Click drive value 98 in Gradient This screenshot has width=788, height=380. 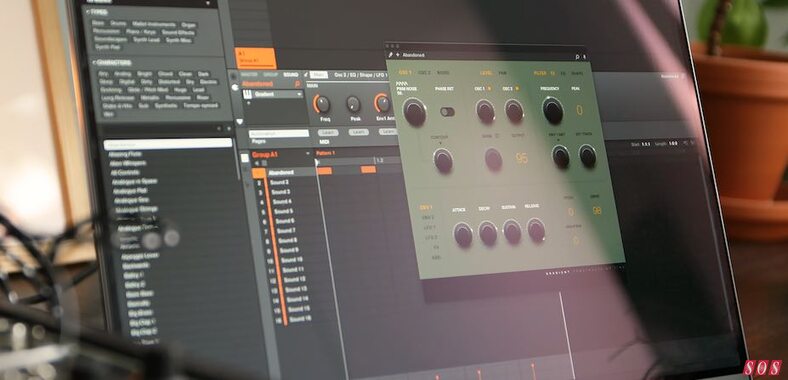click(x=597, y=211)
